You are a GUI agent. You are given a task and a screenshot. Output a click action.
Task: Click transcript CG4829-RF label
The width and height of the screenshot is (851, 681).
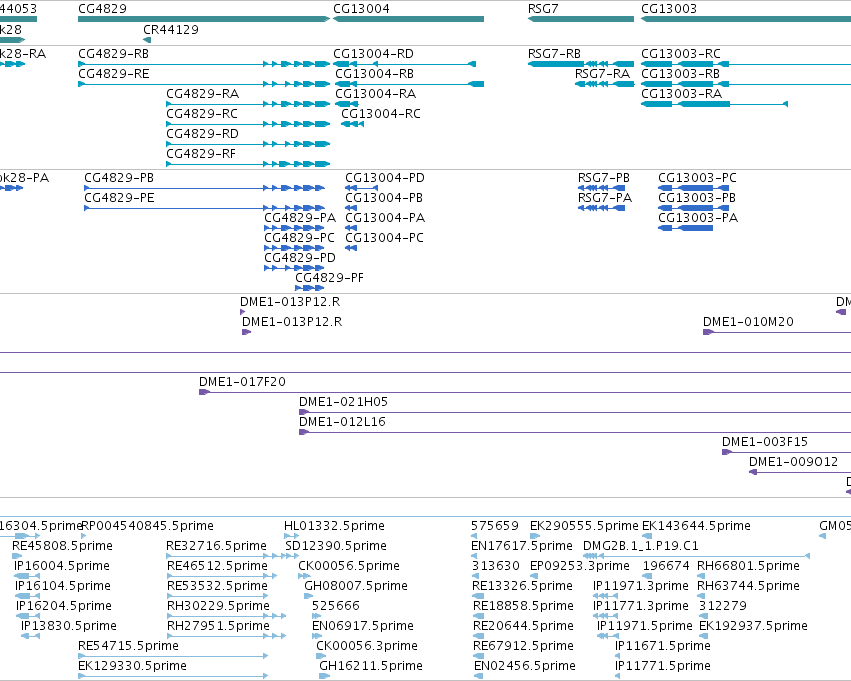pos(201,154)
